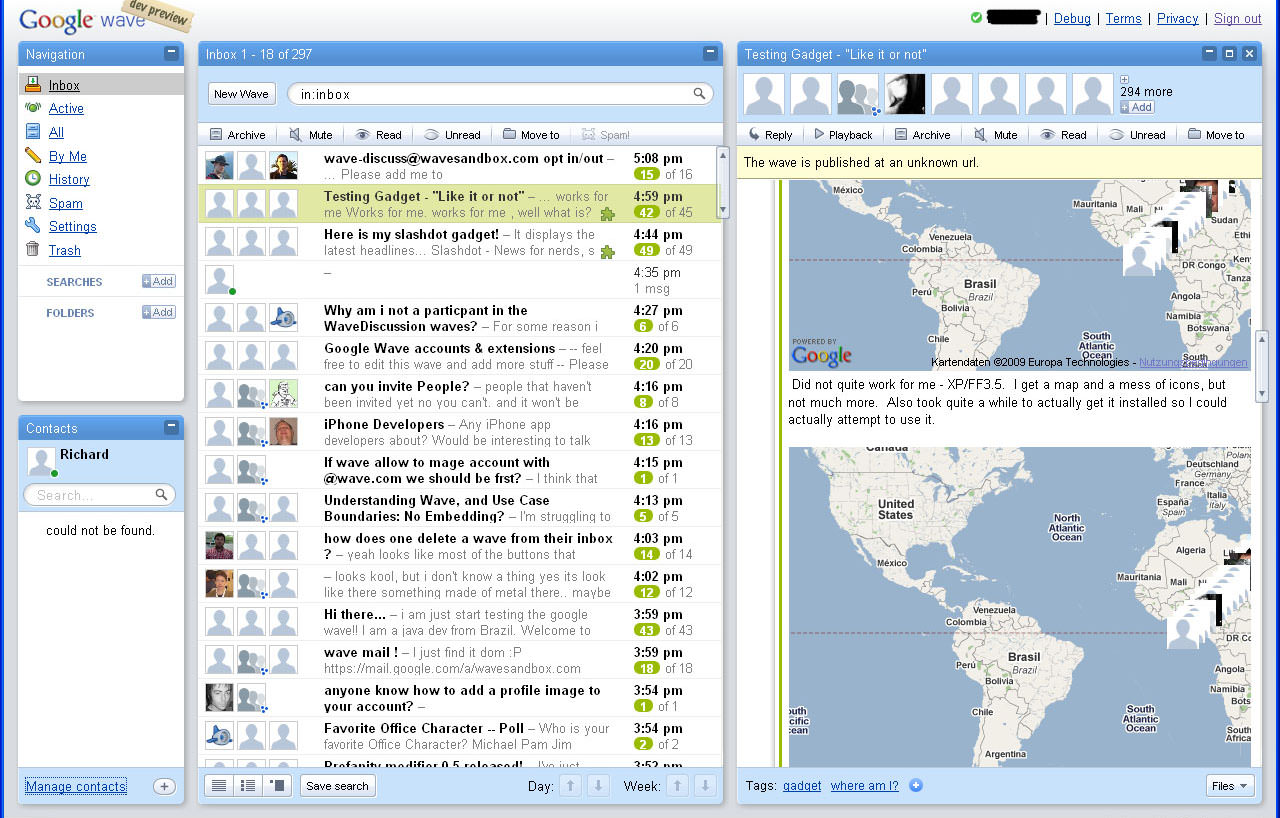The height and width of the screenshot is (818, 1280).
Task: Open 'Hi there...' wave
Action: 460,622
